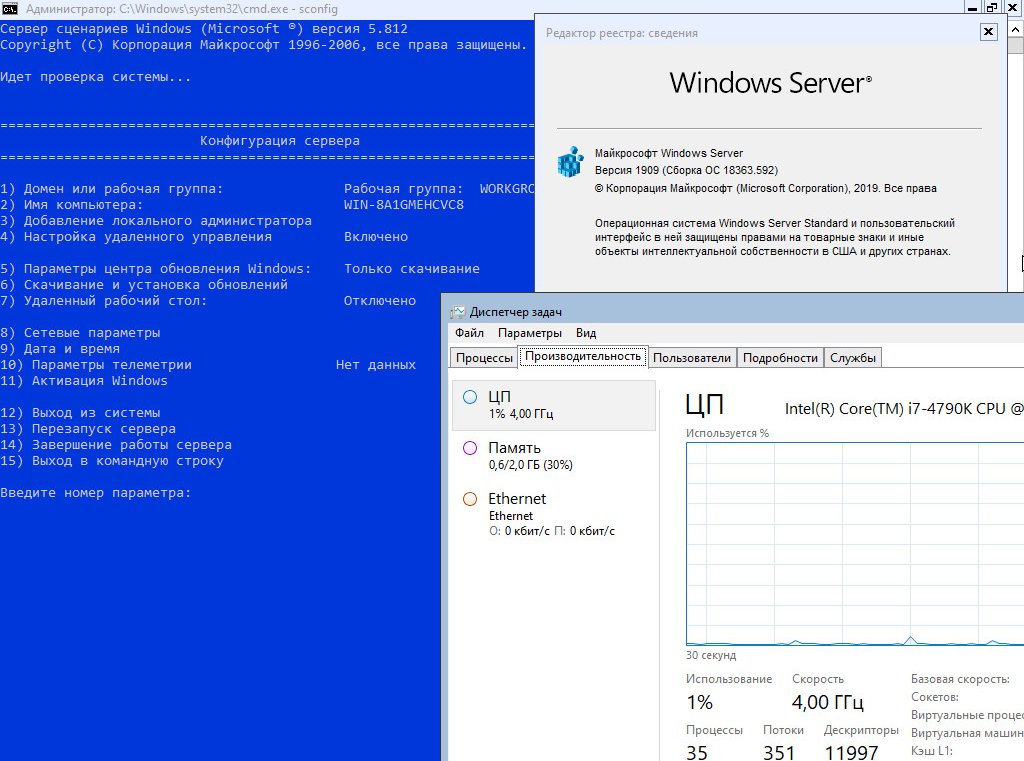1024x761 pixels.
Task: Close the Редактор реестра: сведения dialog
Action: click(x=989, y=31)
